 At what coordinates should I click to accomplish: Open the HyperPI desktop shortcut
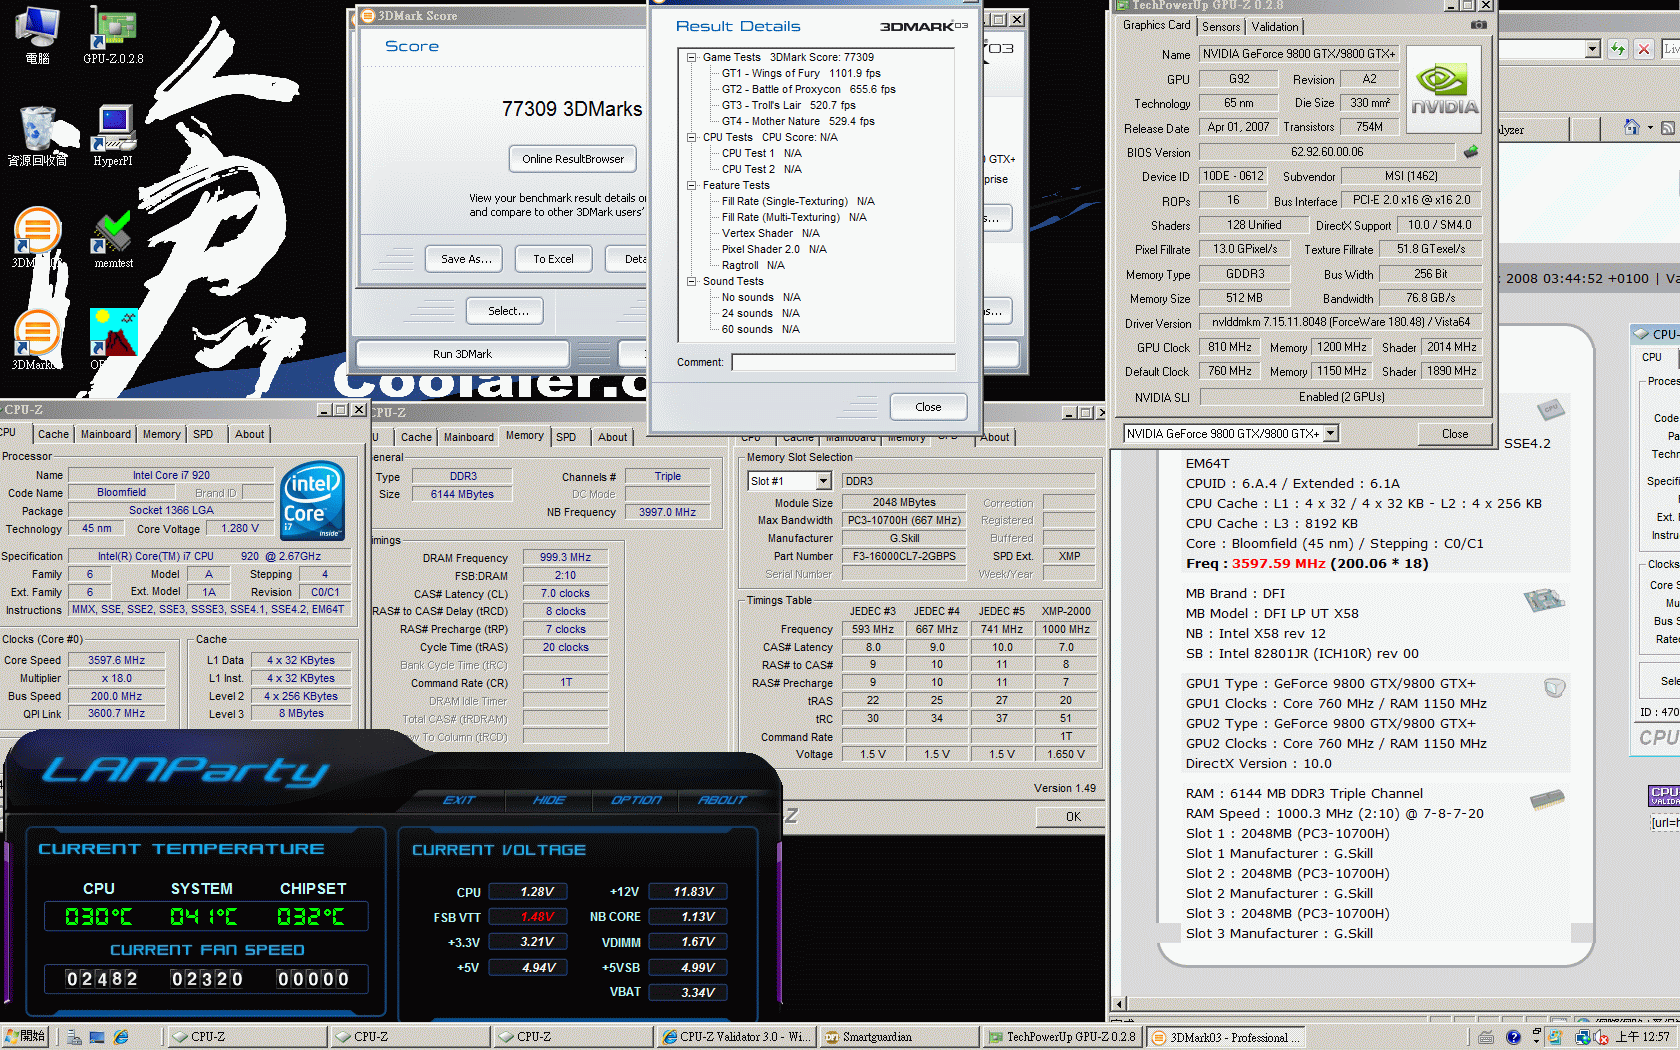[113, 136]
